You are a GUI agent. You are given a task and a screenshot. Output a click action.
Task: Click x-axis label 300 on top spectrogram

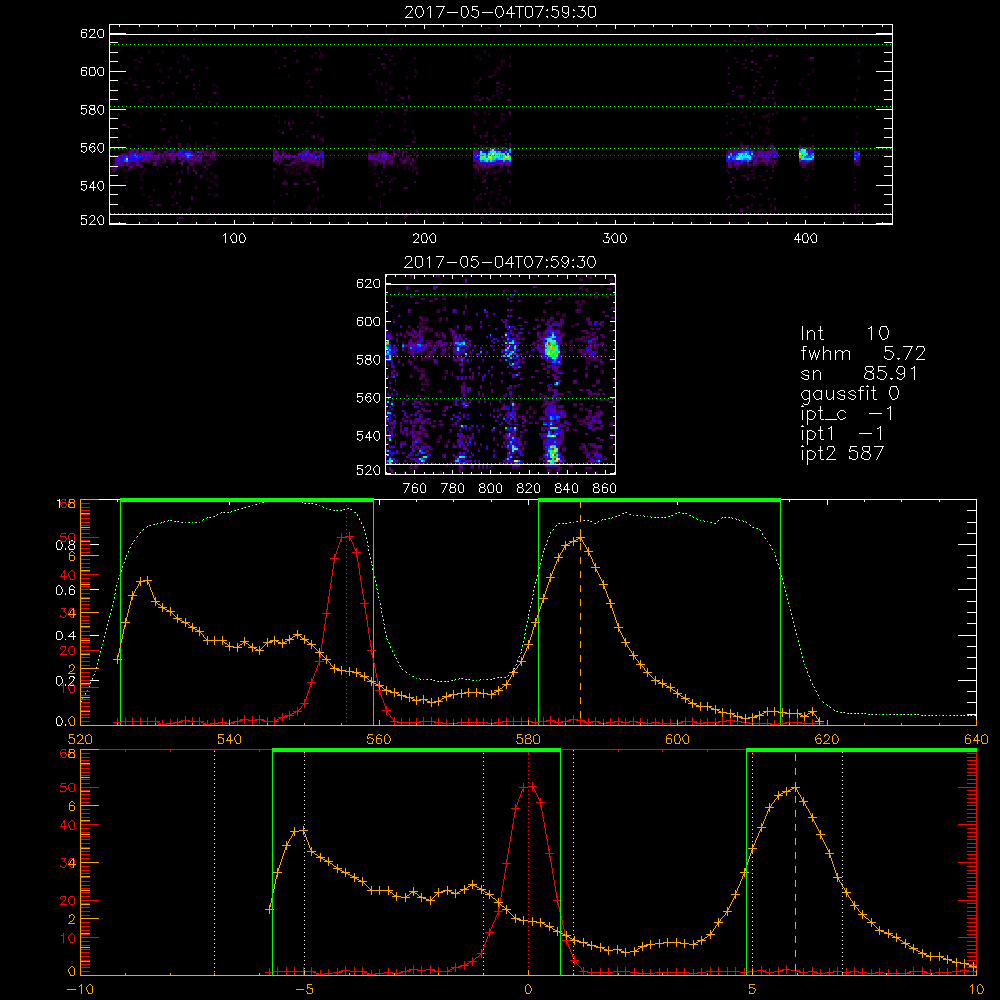tap(615, 239)
